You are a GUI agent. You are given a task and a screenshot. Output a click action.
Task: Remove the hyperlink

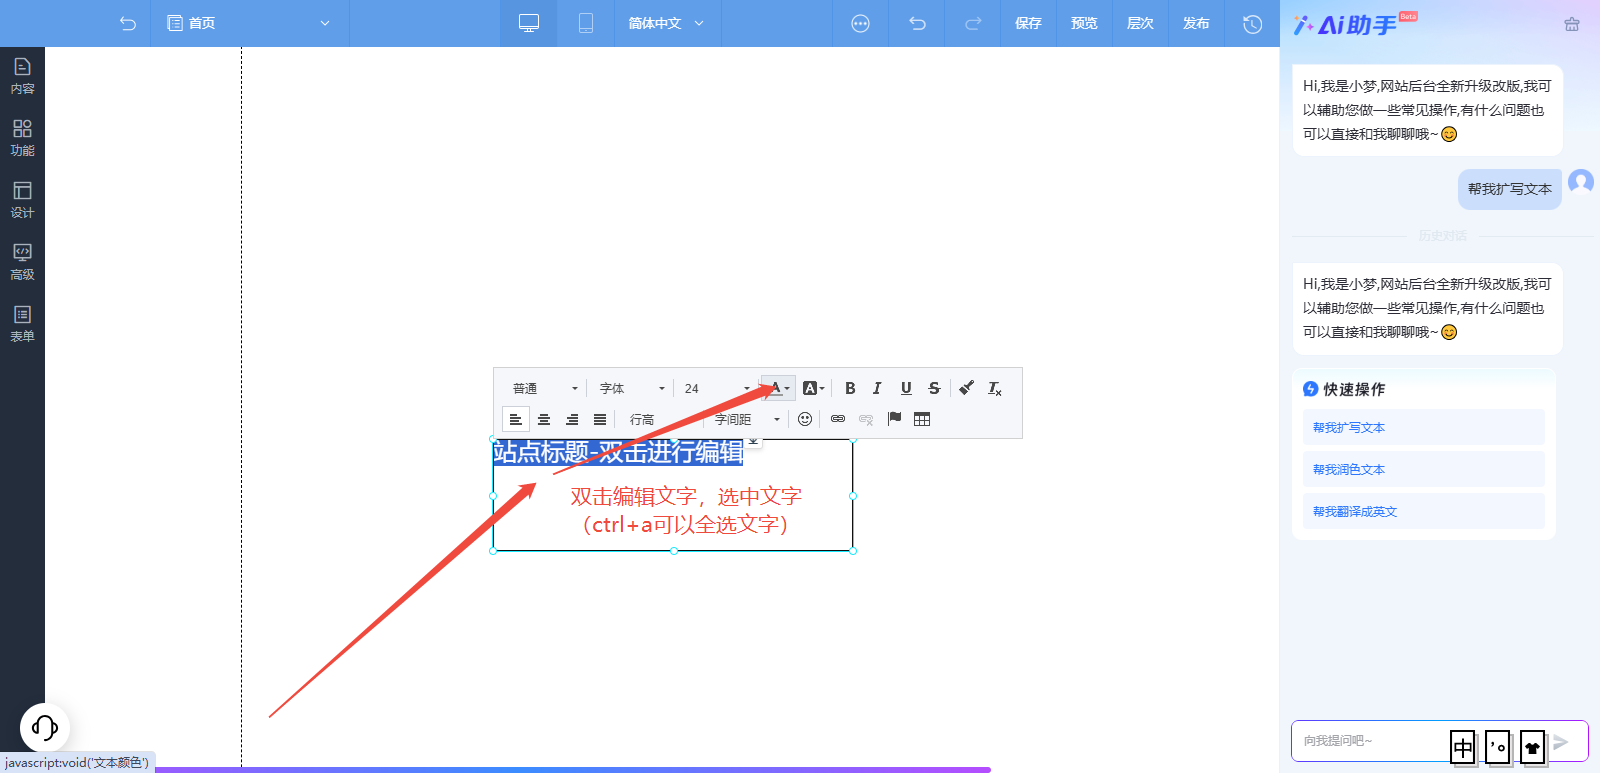(866, 419)
